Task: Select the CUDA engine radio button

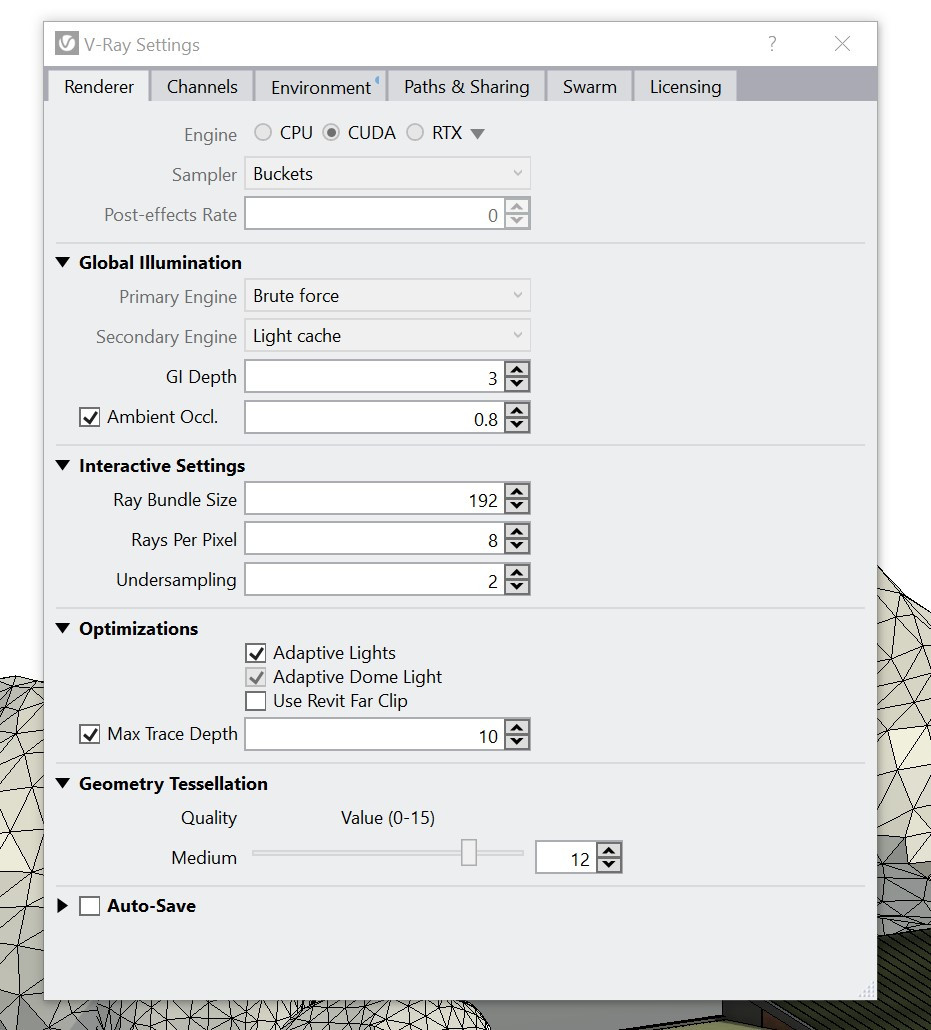Action: coord(331,133)
